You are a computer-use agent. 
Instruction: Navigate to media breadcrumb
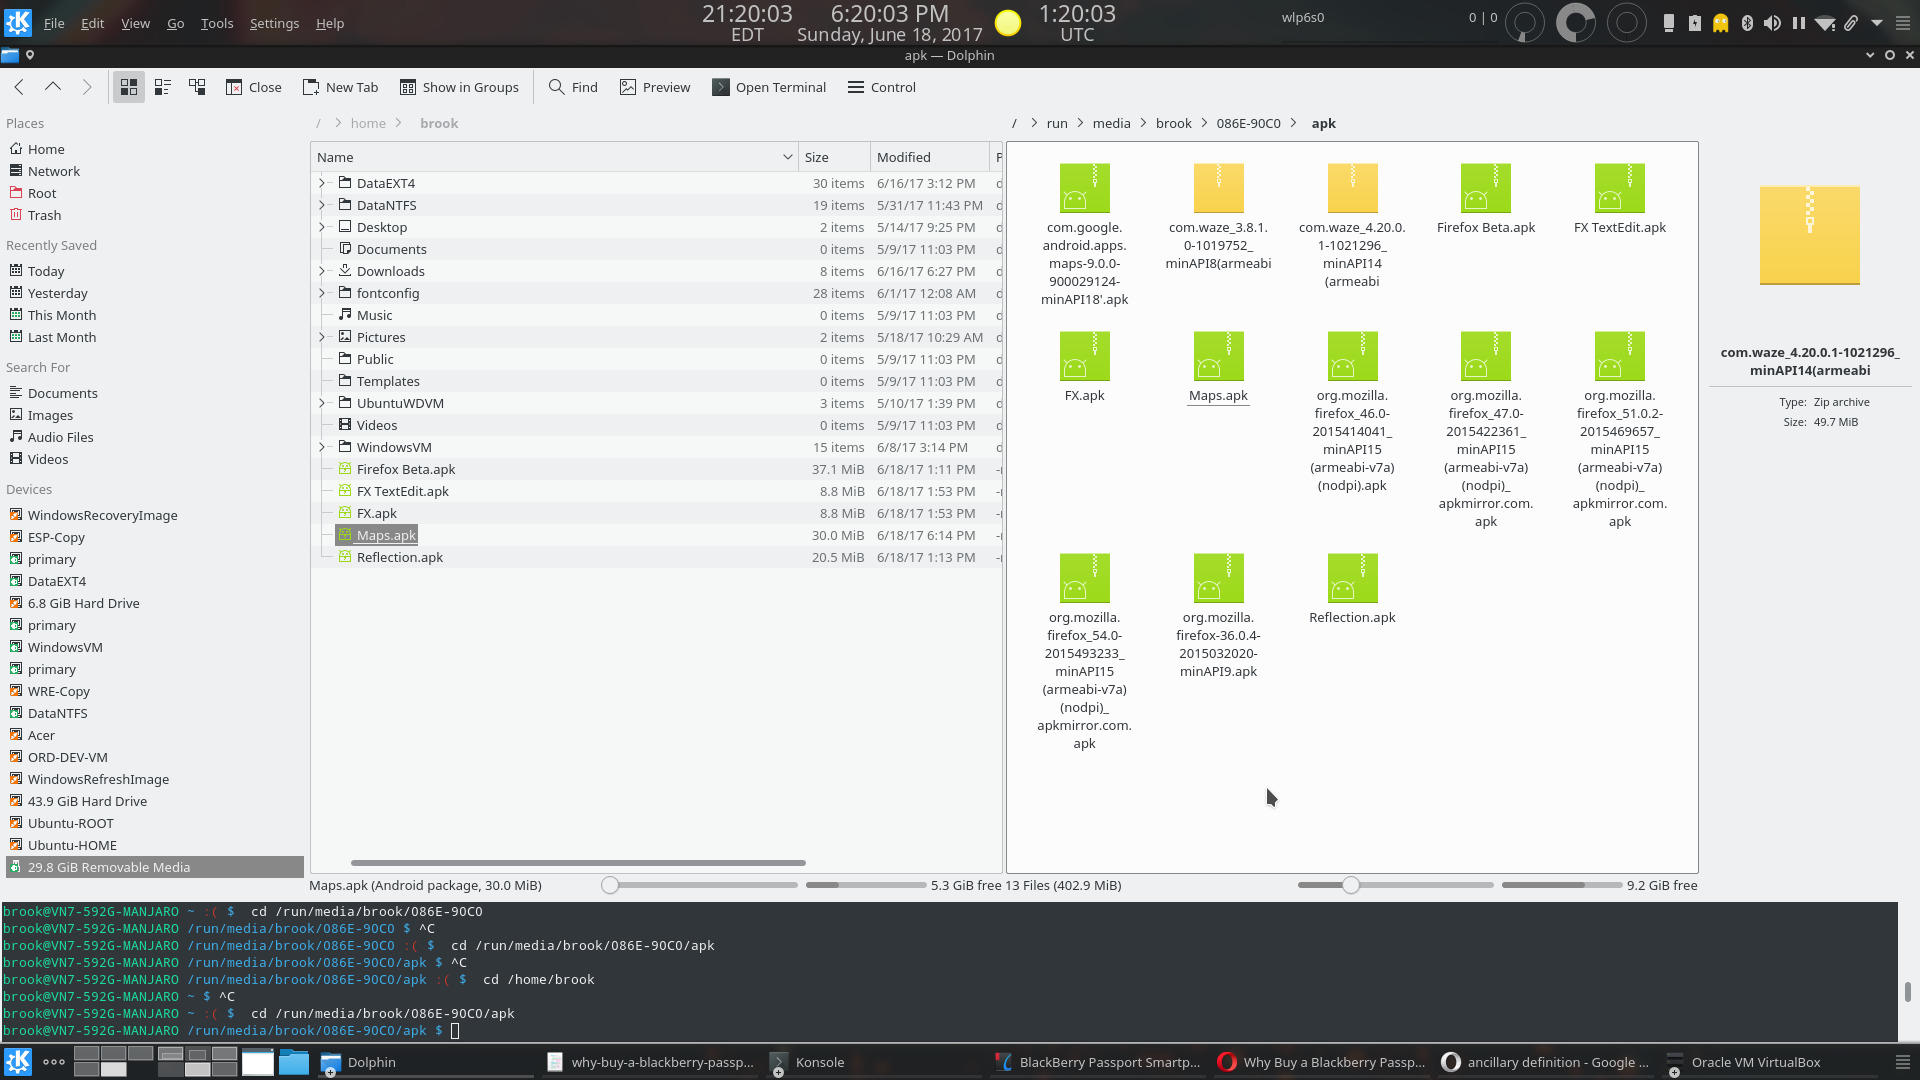(x=1111, y=123)
